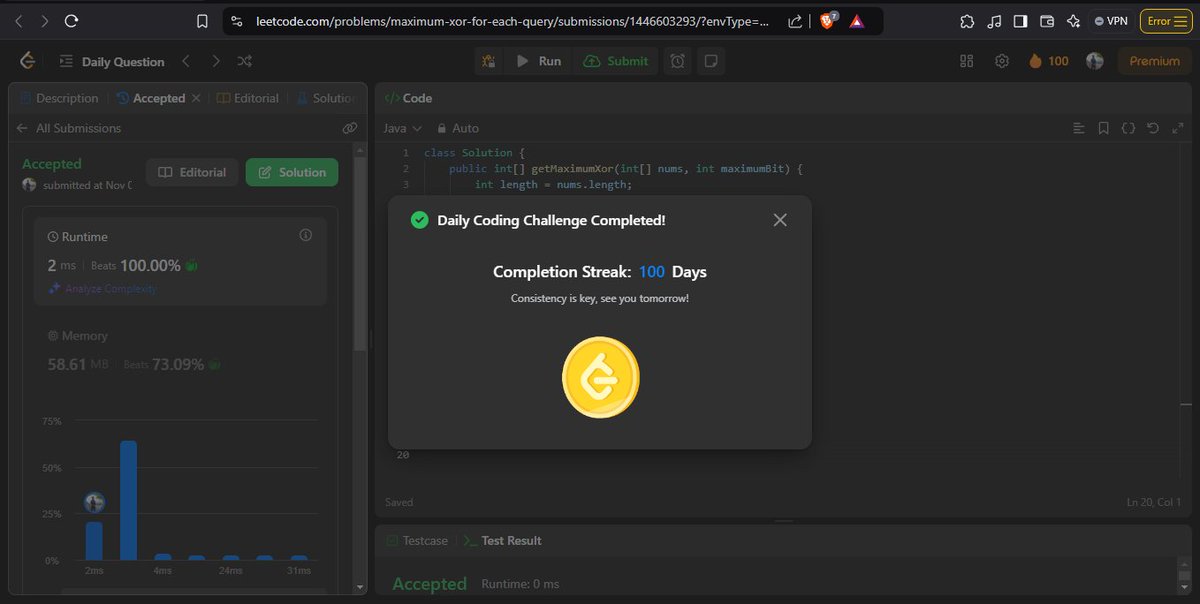This screenshot has width=1200, height=604.
Task: Bookmark this page in browser
Action: tap(202, 20)
